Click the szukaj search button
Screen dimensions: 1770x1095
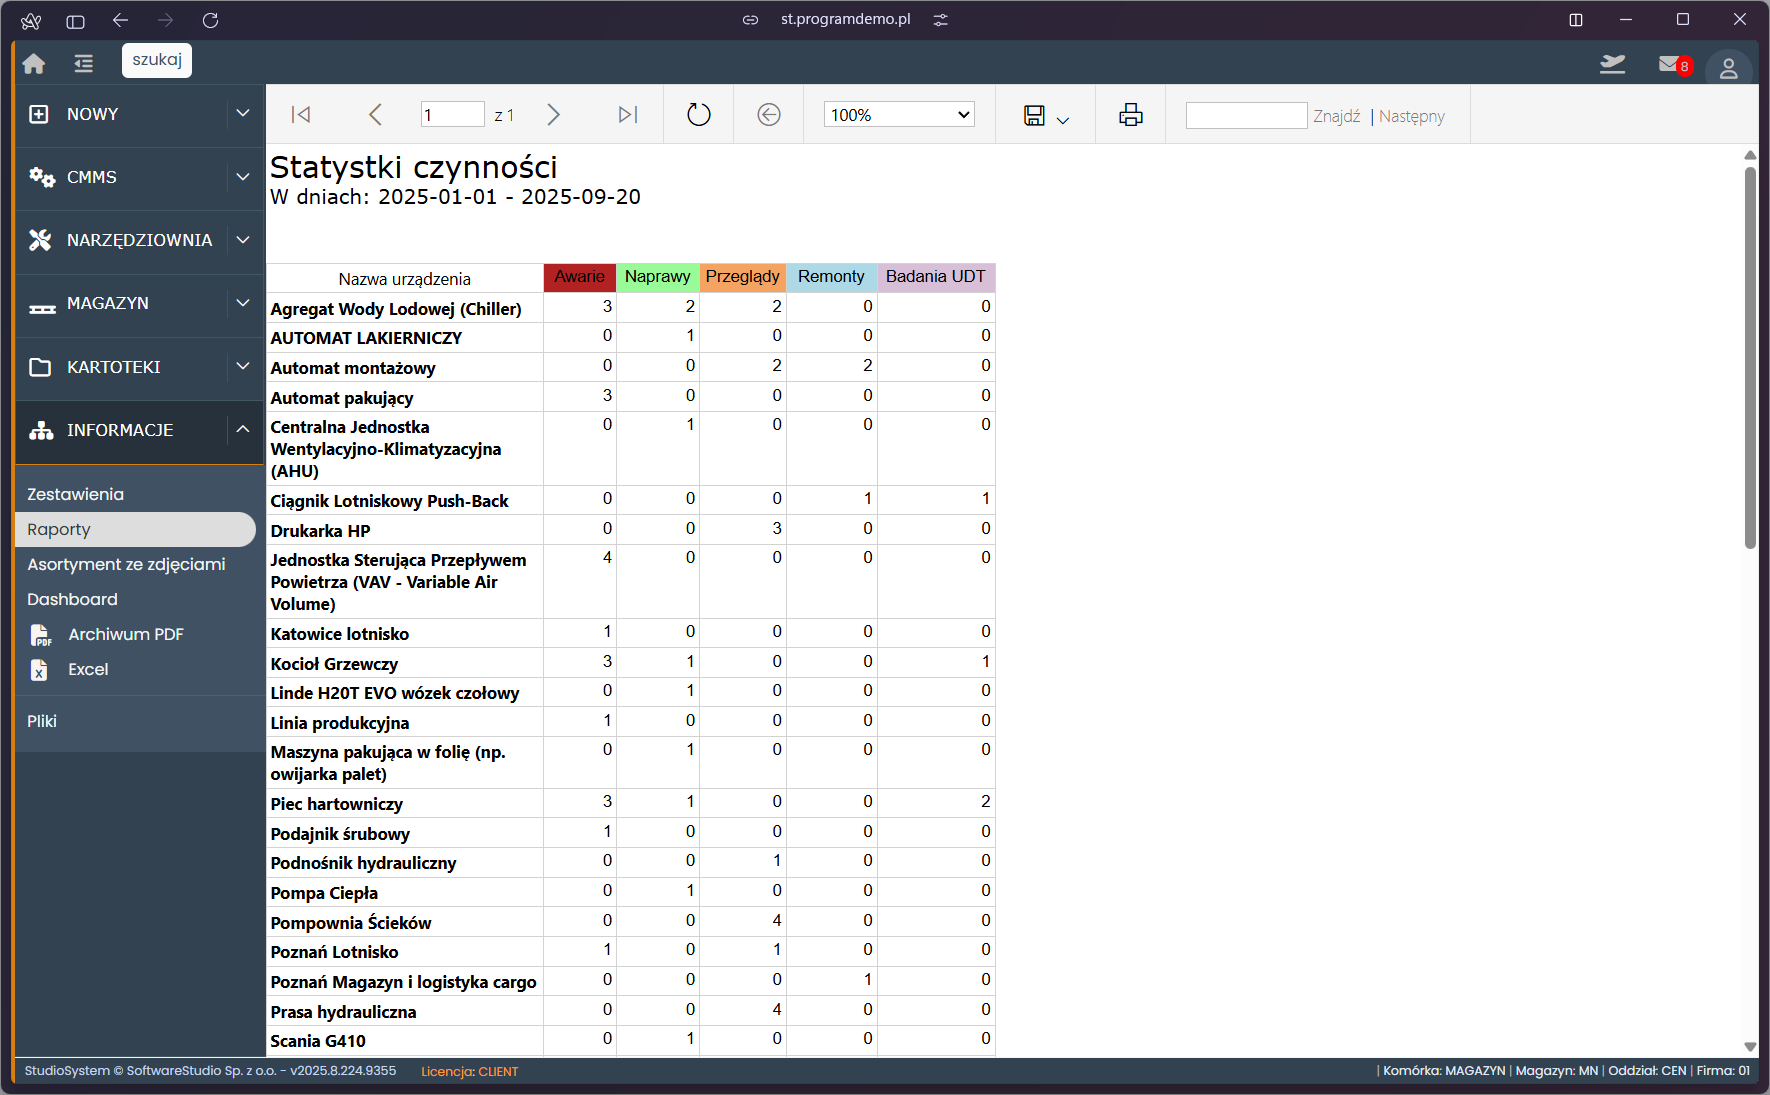(x=157, y=60)
